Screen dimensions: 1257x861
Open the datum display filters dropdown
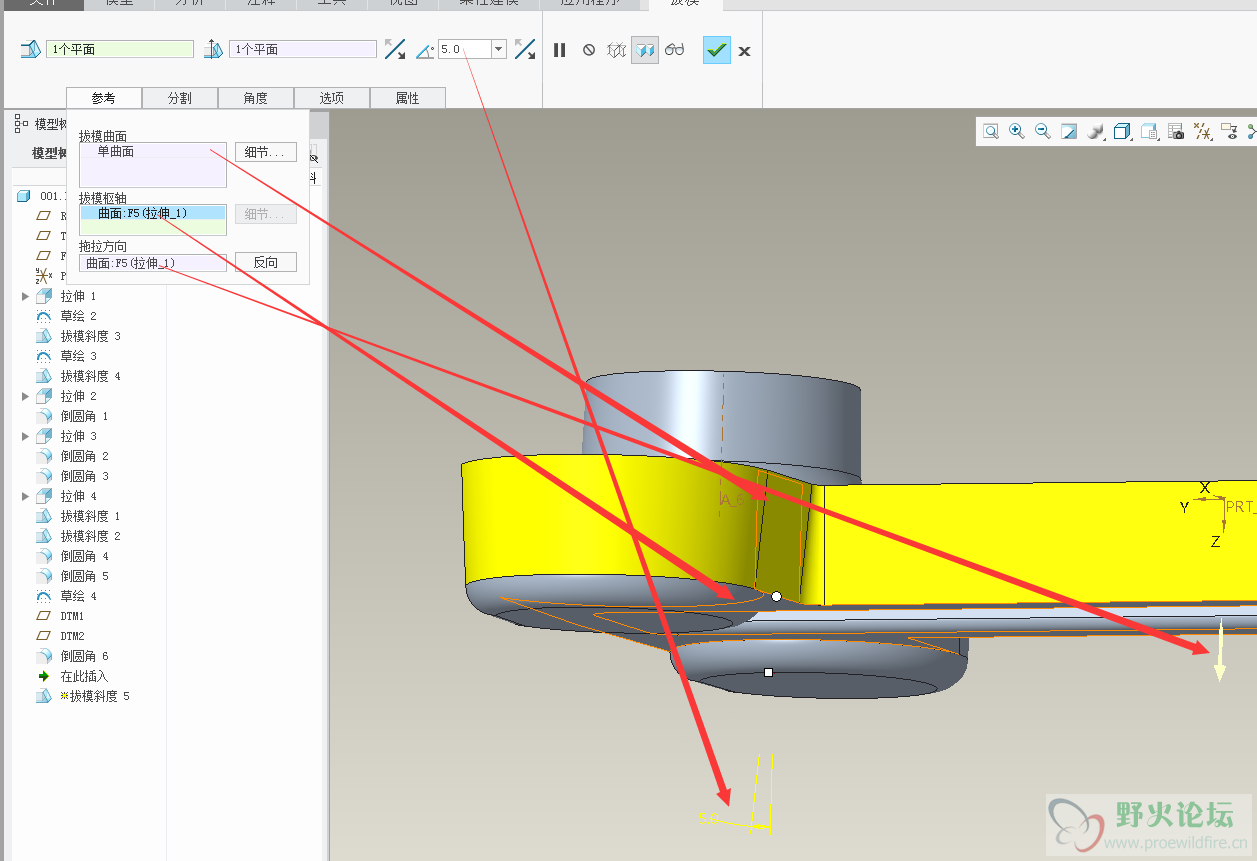[1203, 131]
